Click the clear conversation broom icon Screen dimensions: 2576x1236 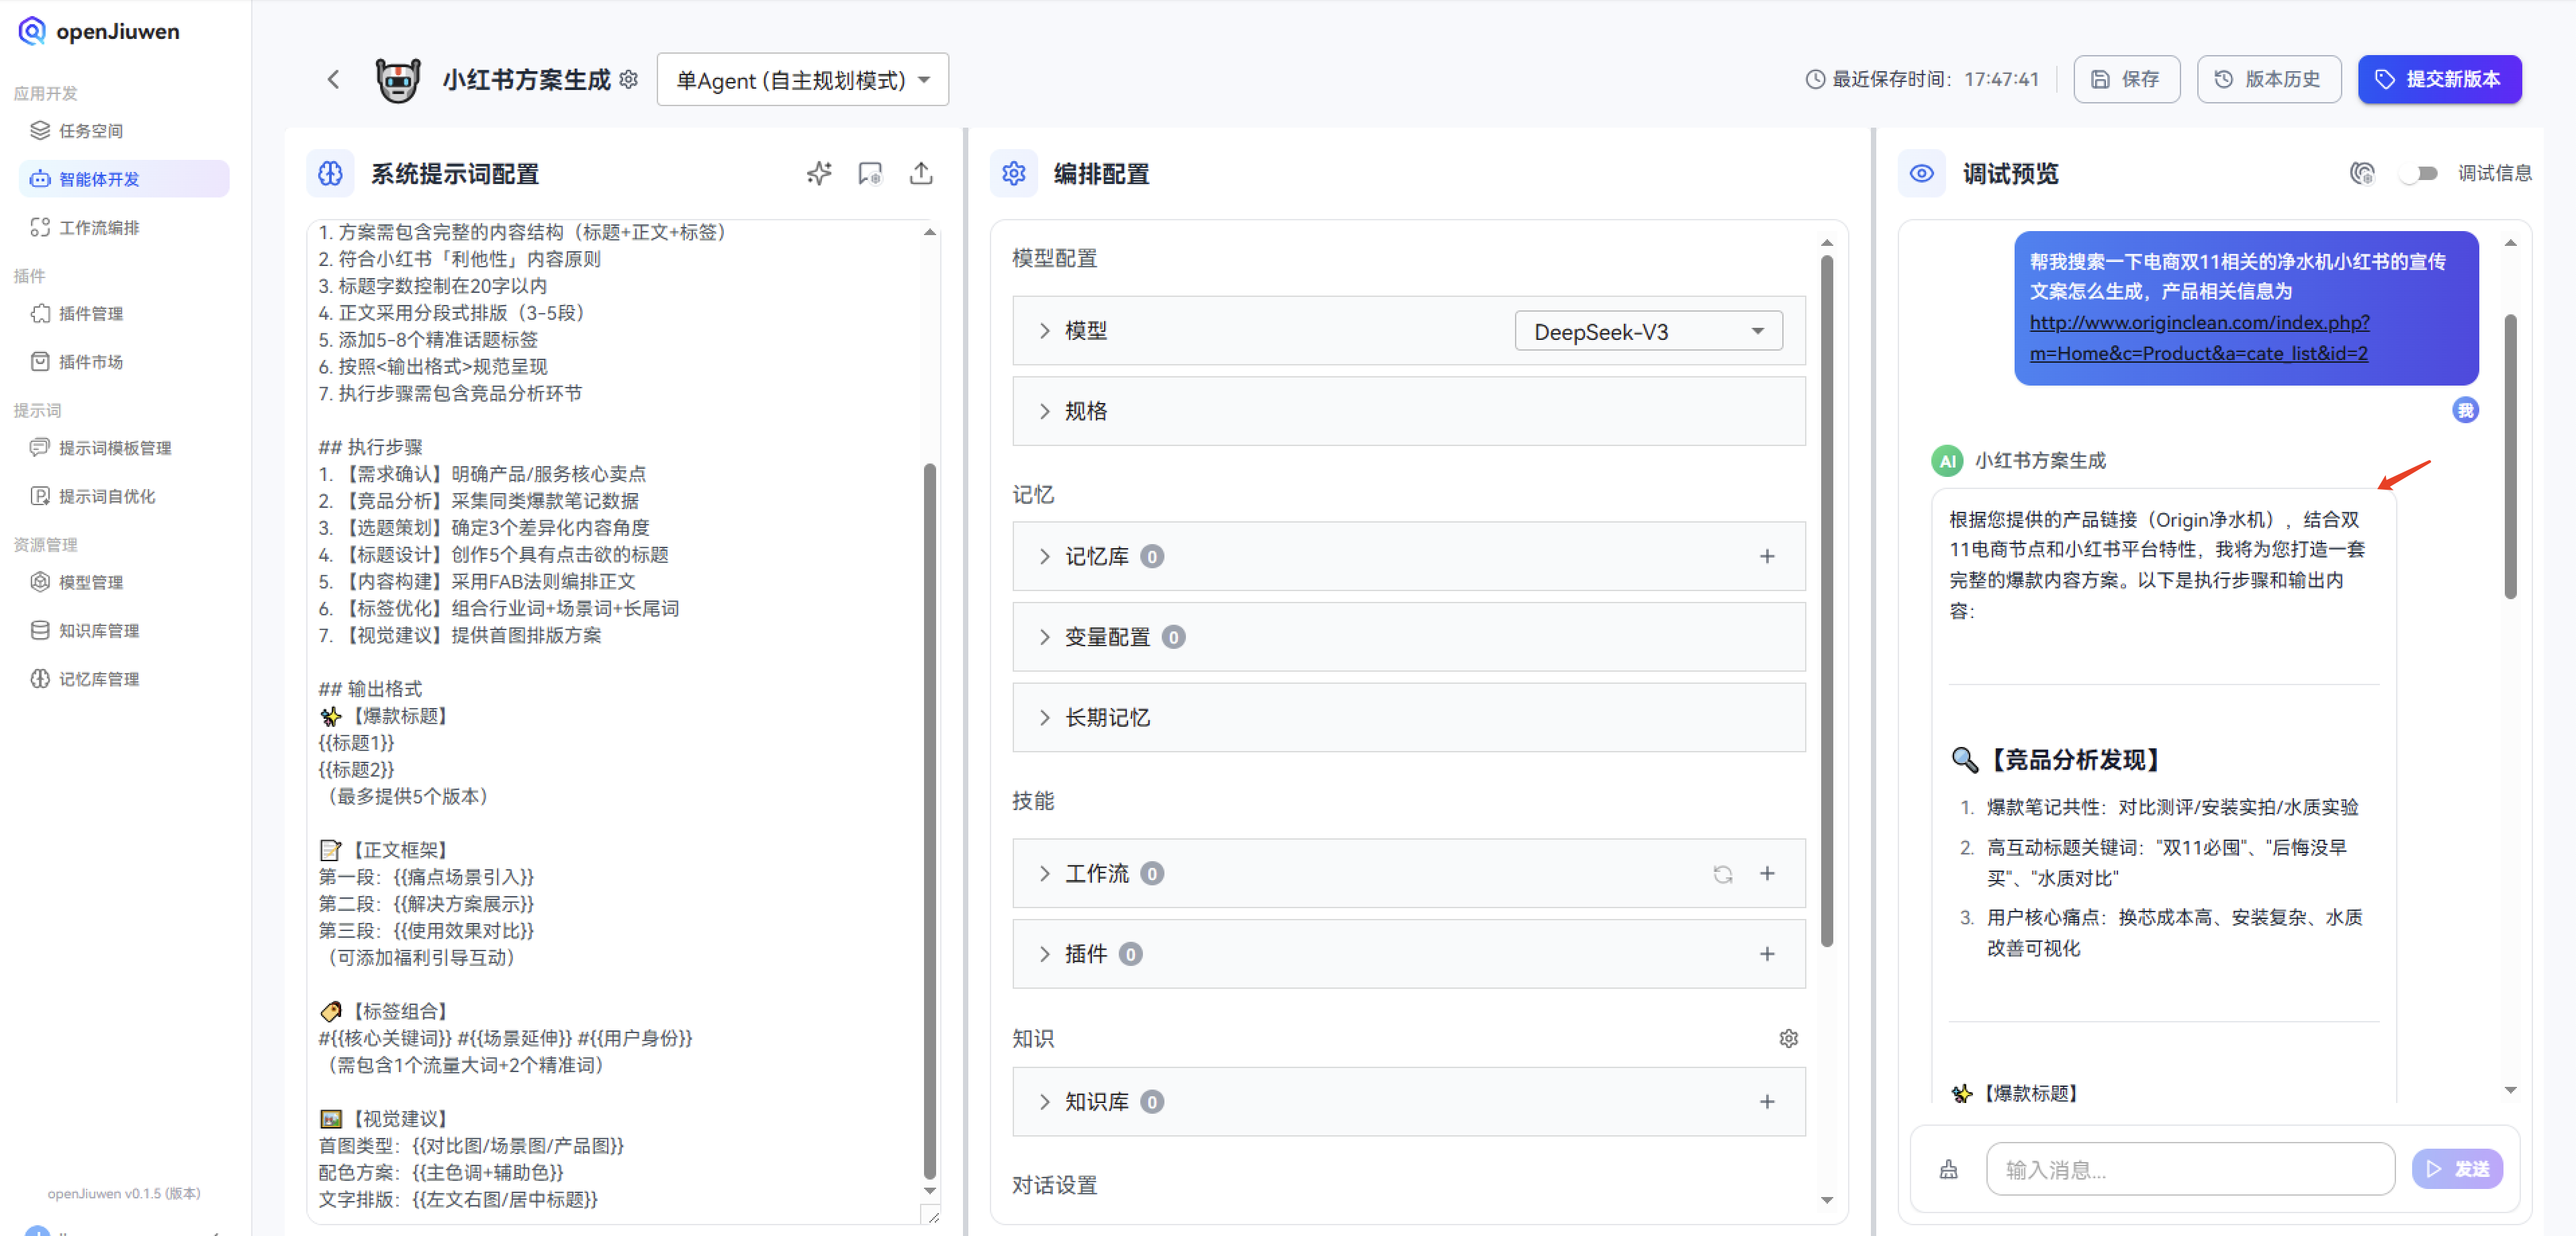click(1948, 1168)
